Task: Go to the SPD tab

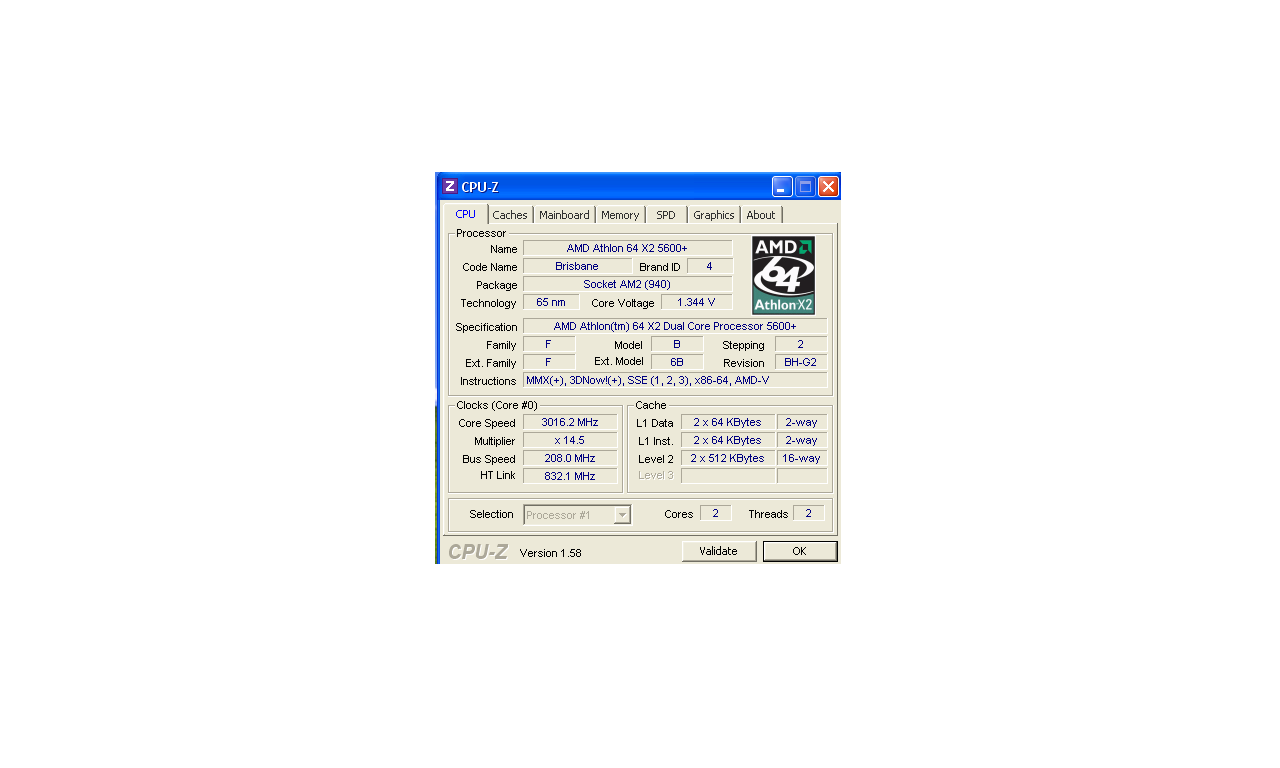Action: point(666,215)
